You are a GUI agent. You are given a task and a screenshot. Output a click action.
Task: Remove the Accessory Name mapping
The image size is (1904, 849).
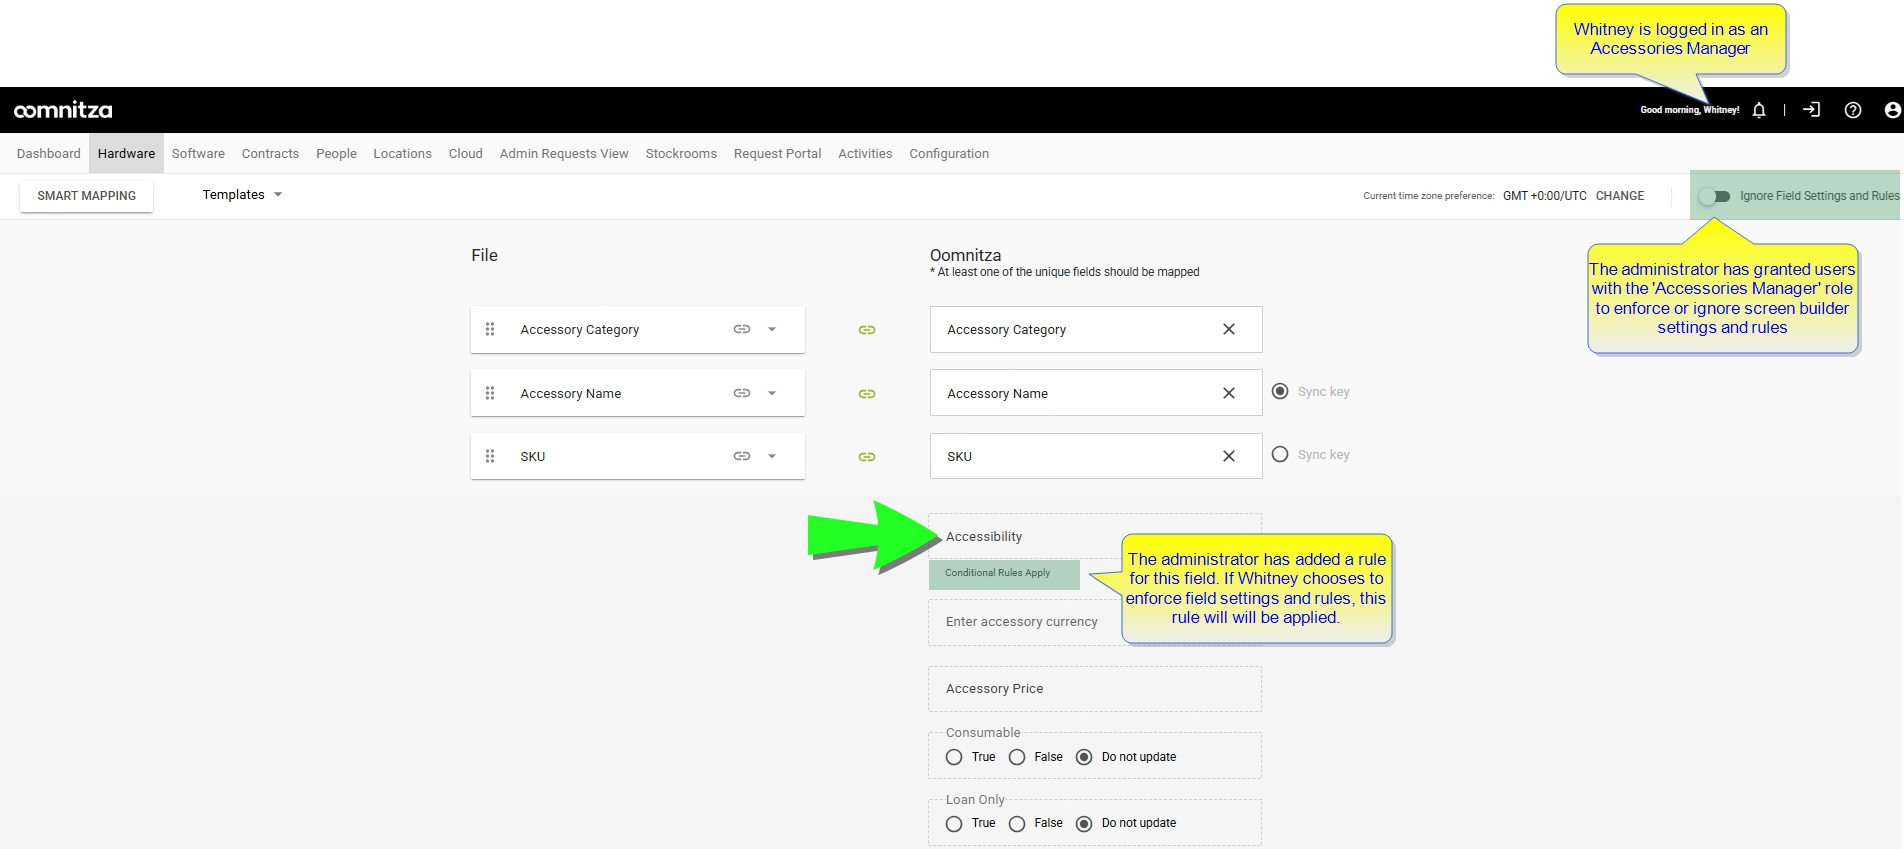tap(1229, 393)
